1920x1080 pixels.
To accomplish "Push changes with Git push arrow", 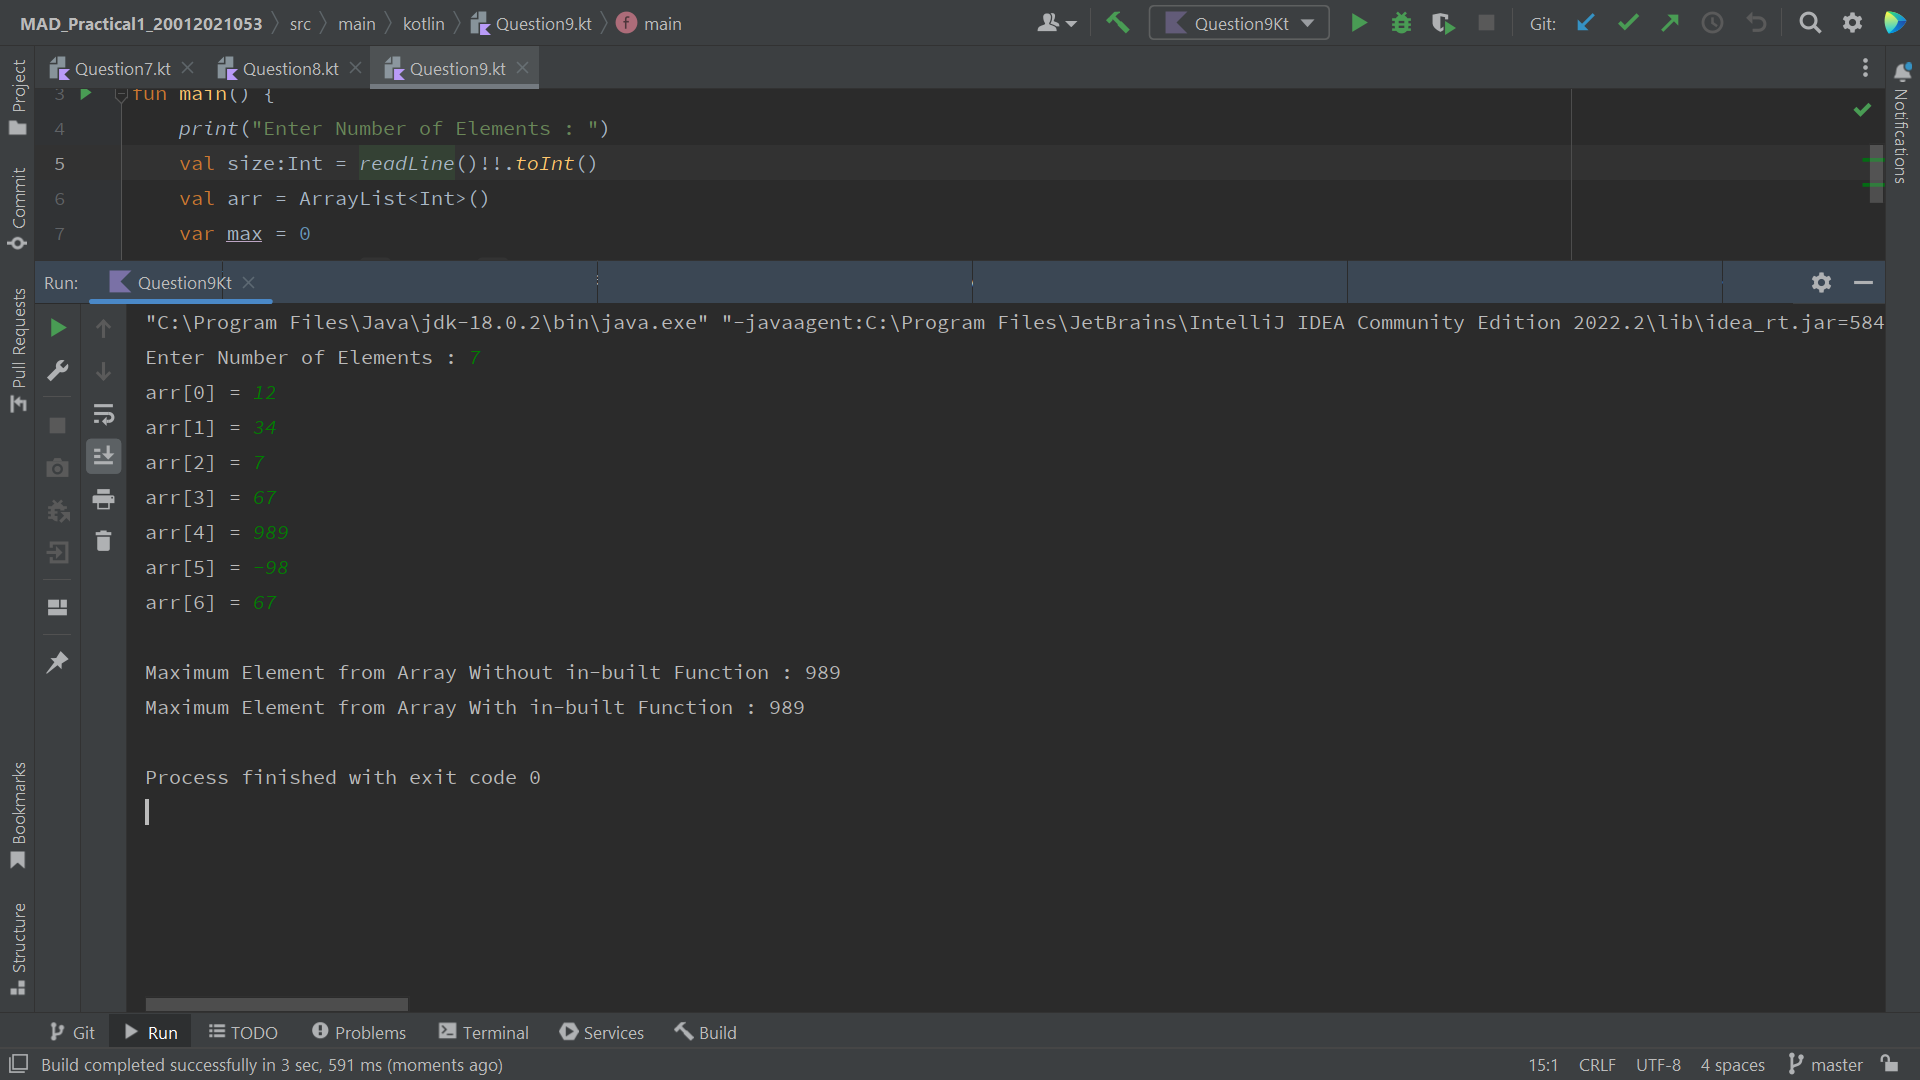I will pos(1670,23).
